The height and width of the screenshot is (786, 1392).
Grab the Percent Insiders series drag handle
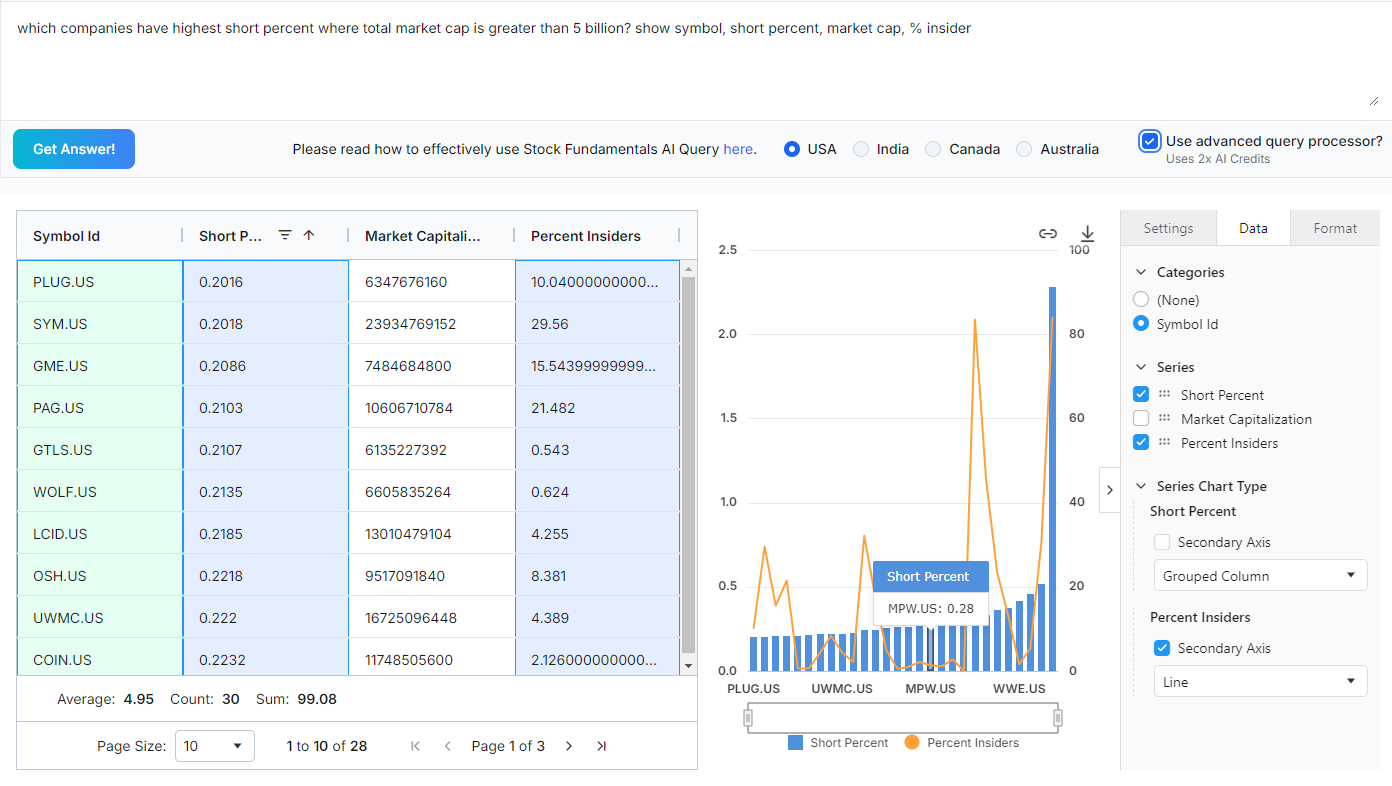click(1165, 443)
